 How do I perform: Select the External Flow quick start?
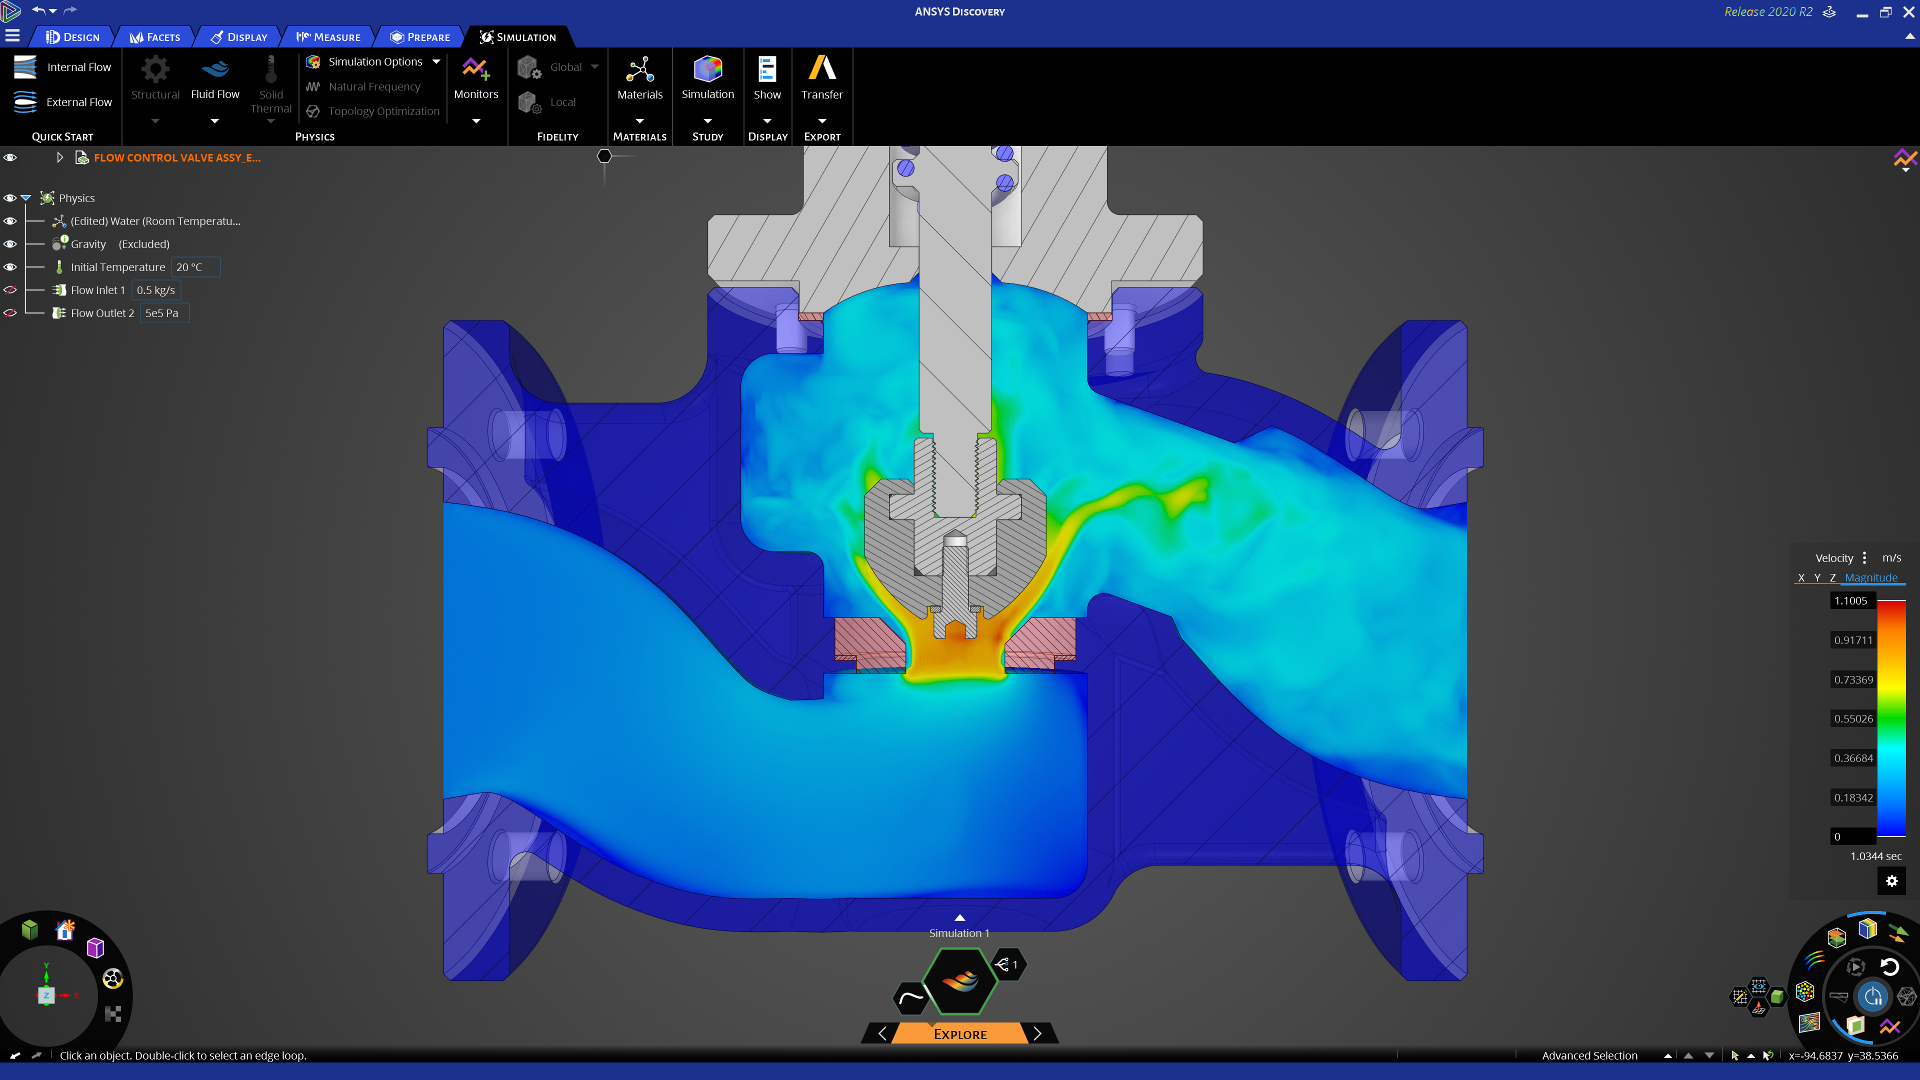[x=25, y=102]
